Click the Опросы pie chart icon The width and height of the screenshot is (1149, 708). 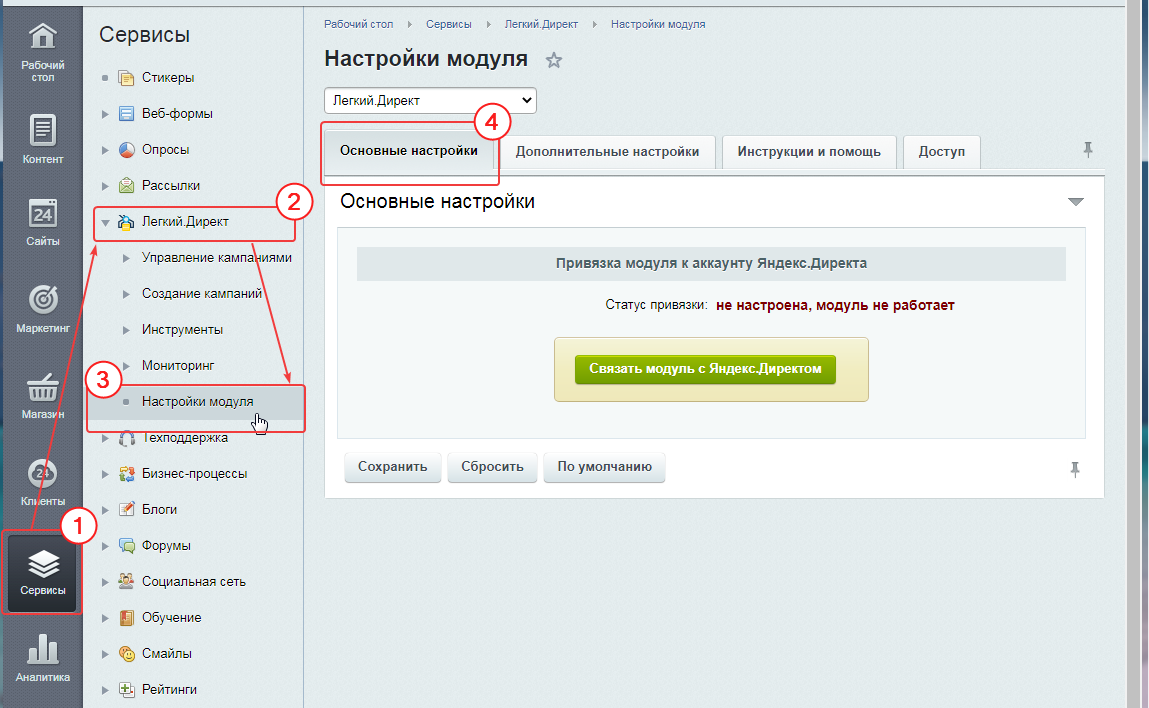(x=126, y=150)
